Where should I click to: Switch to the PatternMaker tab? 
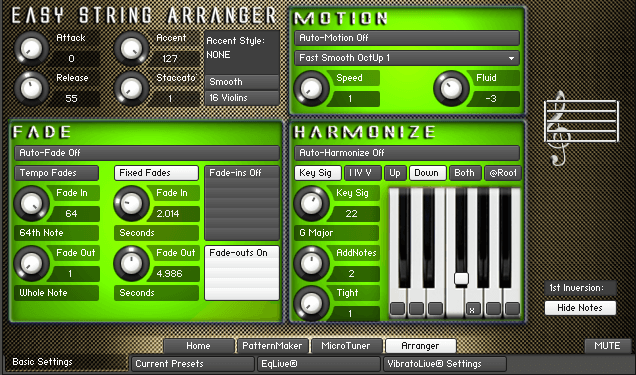point(272,346)
